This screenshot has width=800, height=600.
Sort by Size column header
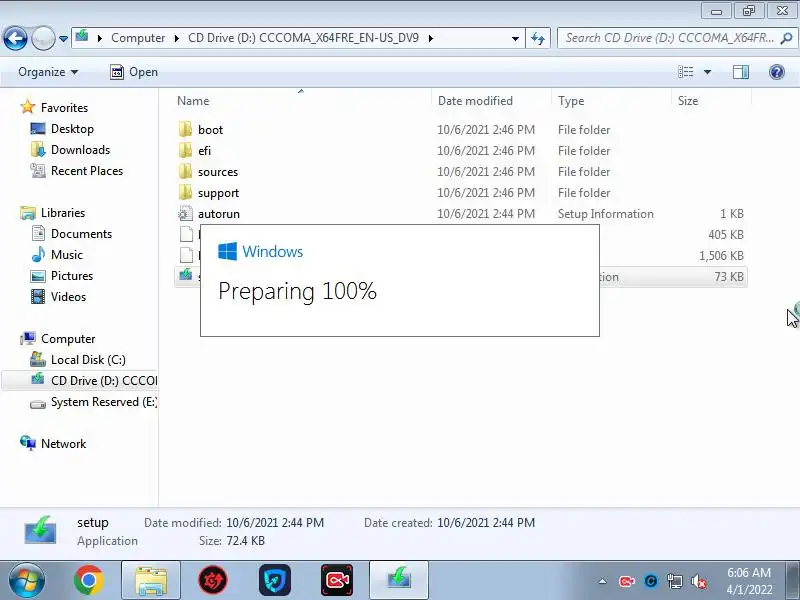click(711, 101)
